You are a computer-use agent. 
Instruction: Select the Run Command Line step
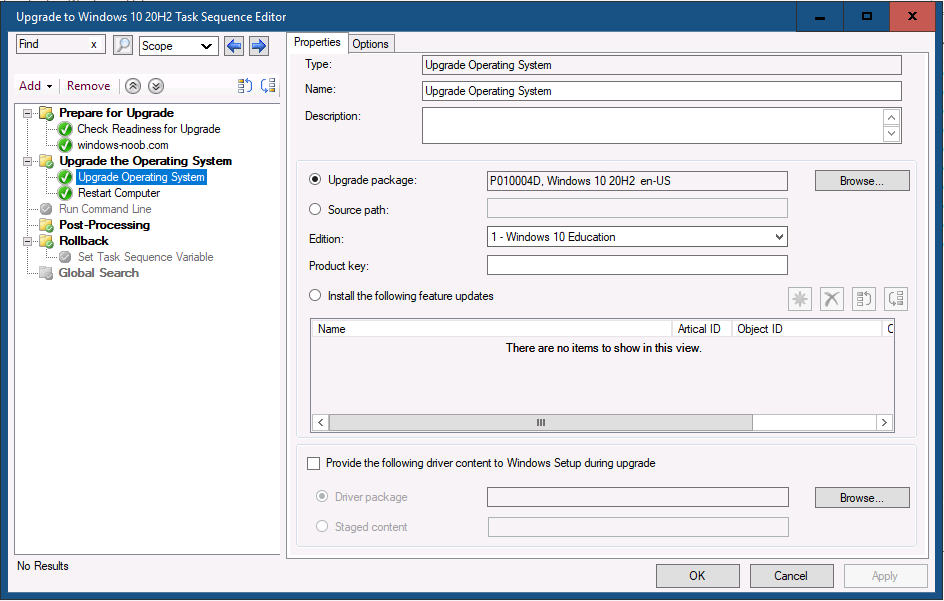pos(105,209)
